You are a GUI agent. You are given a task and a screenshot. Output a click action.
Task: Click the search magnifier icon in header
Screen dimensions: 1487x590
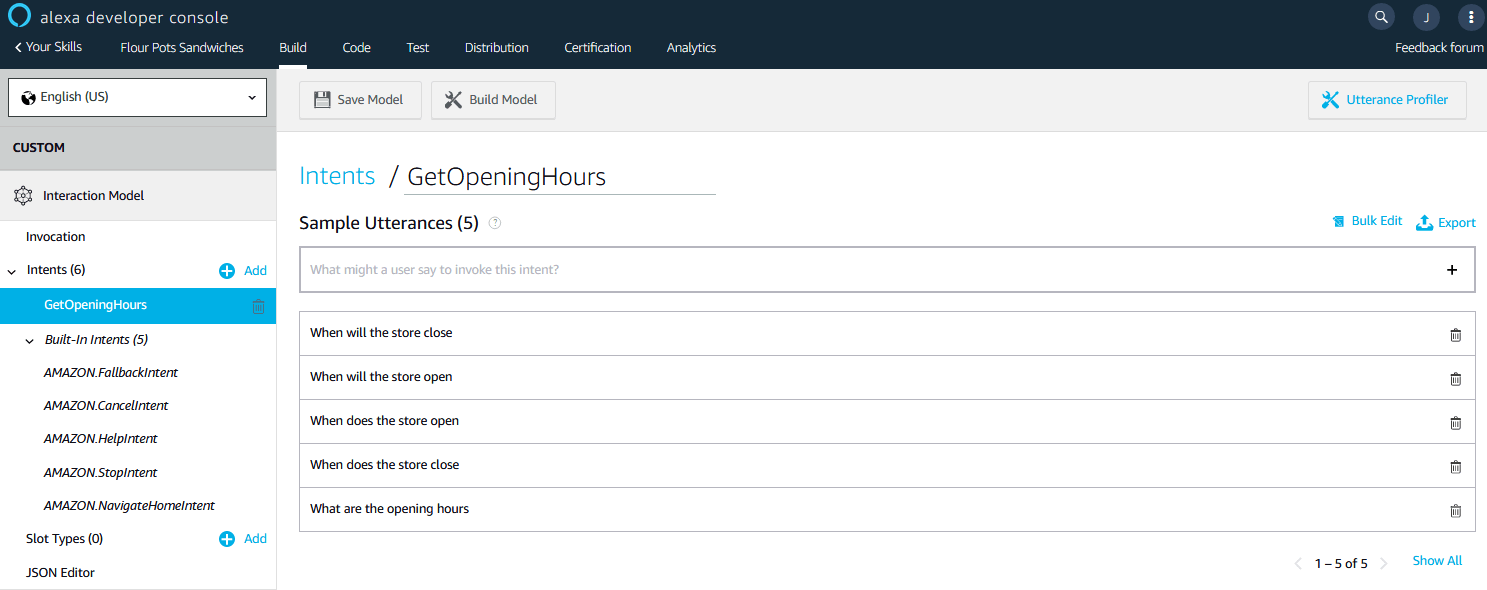click(1381, 17)
